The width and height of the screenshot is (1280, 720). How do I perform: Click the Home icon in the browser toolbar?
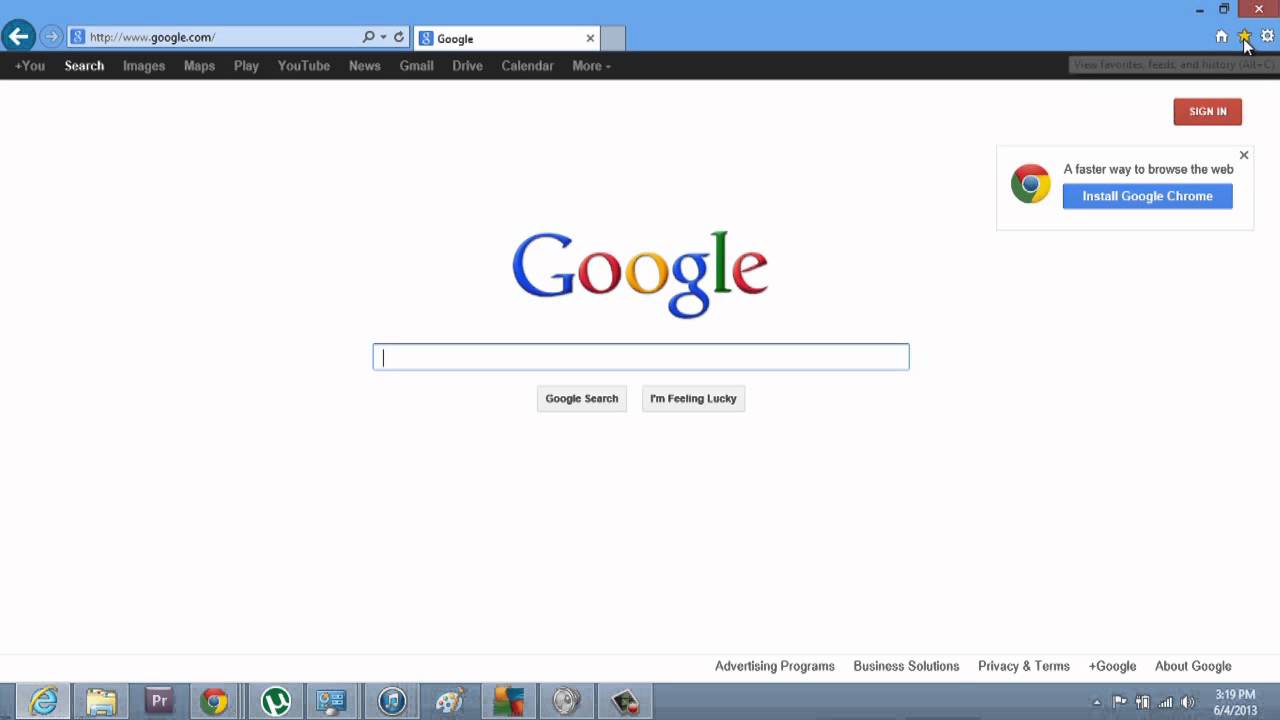1221,36
